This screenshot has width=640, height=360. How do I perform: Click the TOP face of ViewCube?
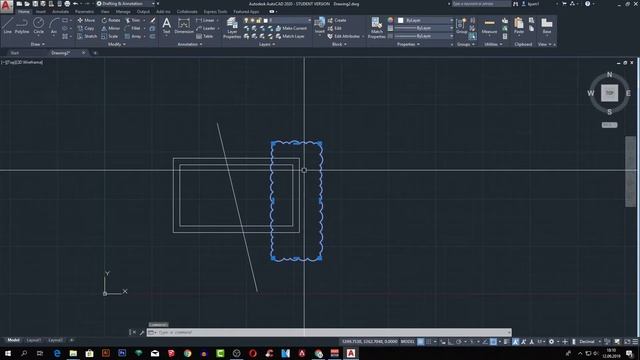tap(609, 93)
